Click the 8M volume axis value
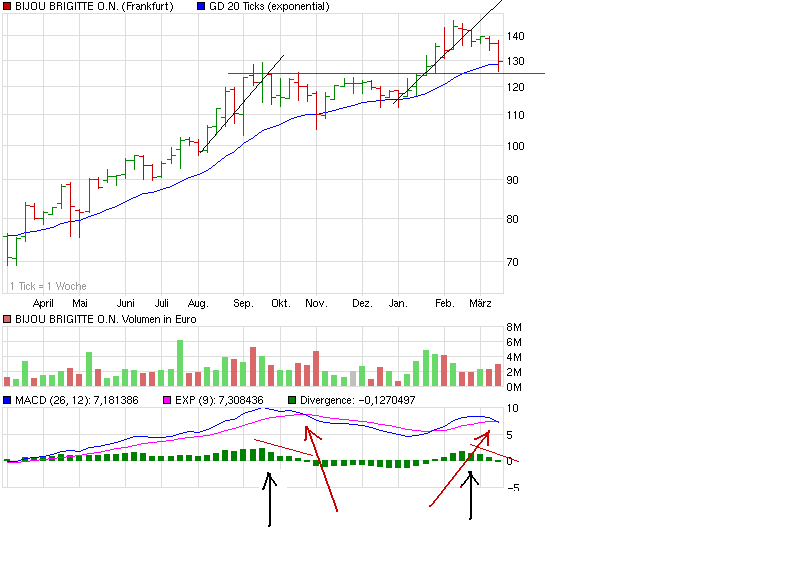The image size is (810, 568). point(514,327)
